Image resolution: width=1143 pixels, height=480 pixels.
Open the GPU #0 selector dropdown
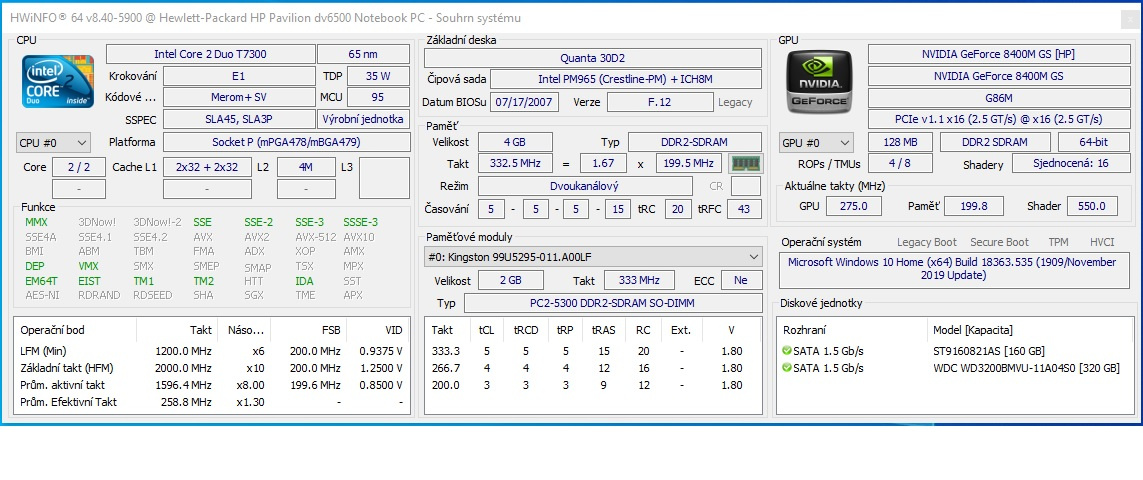816,143
